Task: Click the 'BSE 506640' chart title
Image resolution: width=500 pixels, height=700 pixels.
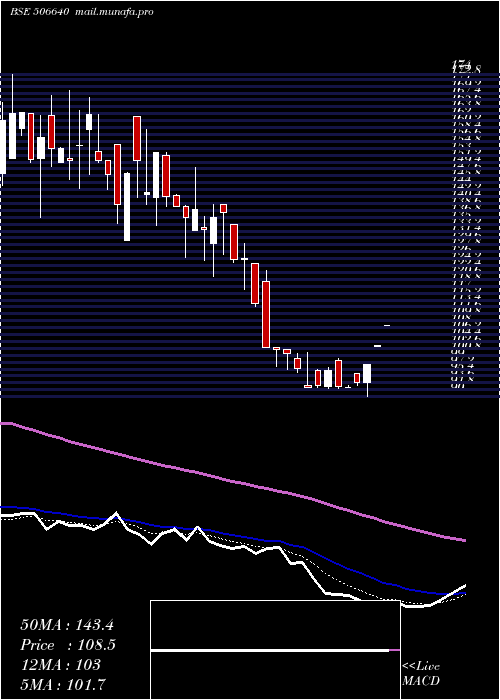Action: coord(39,12)
